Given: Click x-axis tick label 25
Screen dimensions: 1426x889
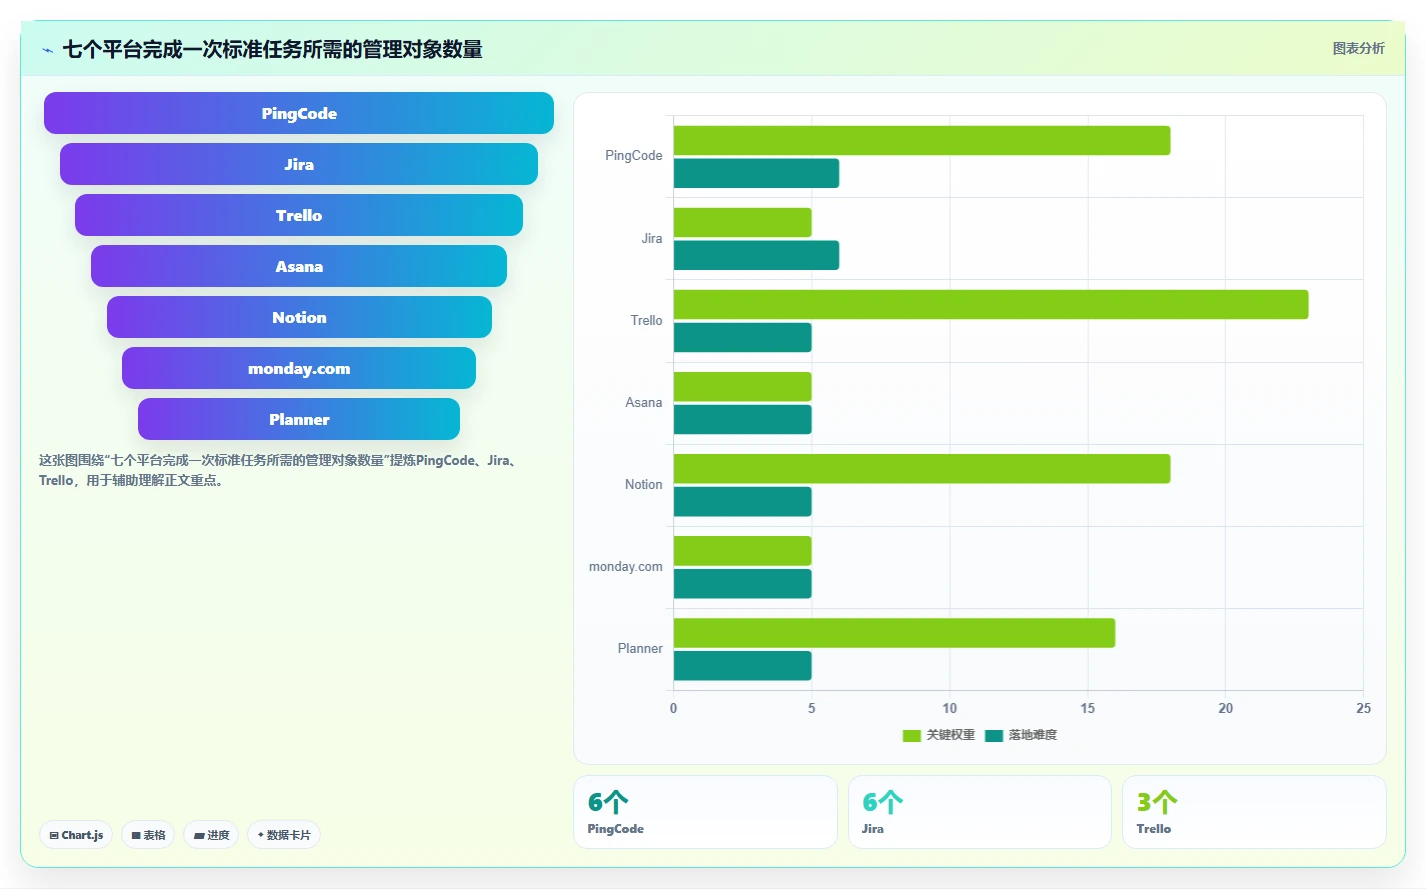Looking at the screenshot, I should (x=1363, y=709).
